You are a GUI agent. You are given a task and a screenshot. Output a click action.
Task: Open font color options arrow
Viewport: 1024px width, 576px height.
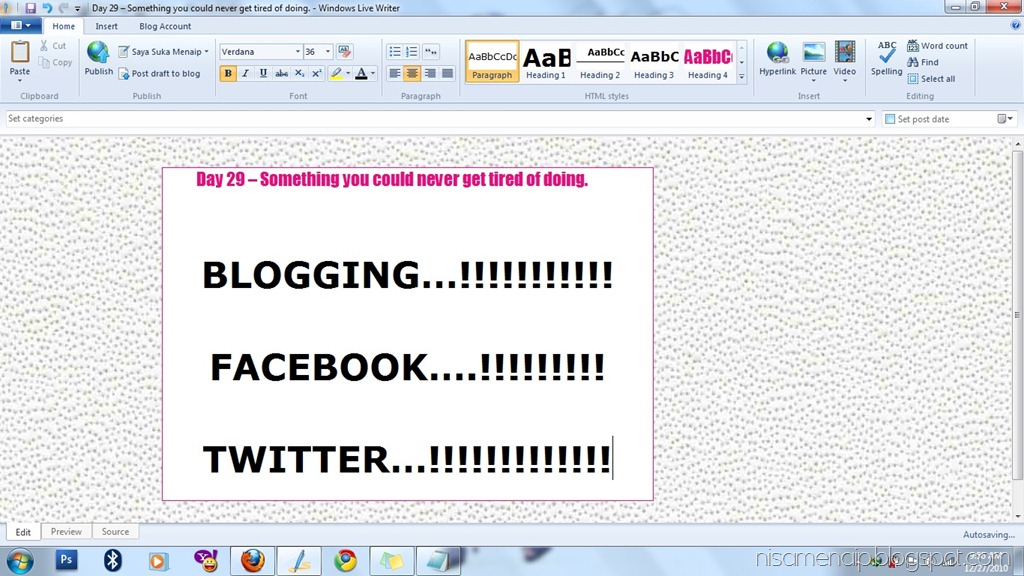click(x=373, y=74)
